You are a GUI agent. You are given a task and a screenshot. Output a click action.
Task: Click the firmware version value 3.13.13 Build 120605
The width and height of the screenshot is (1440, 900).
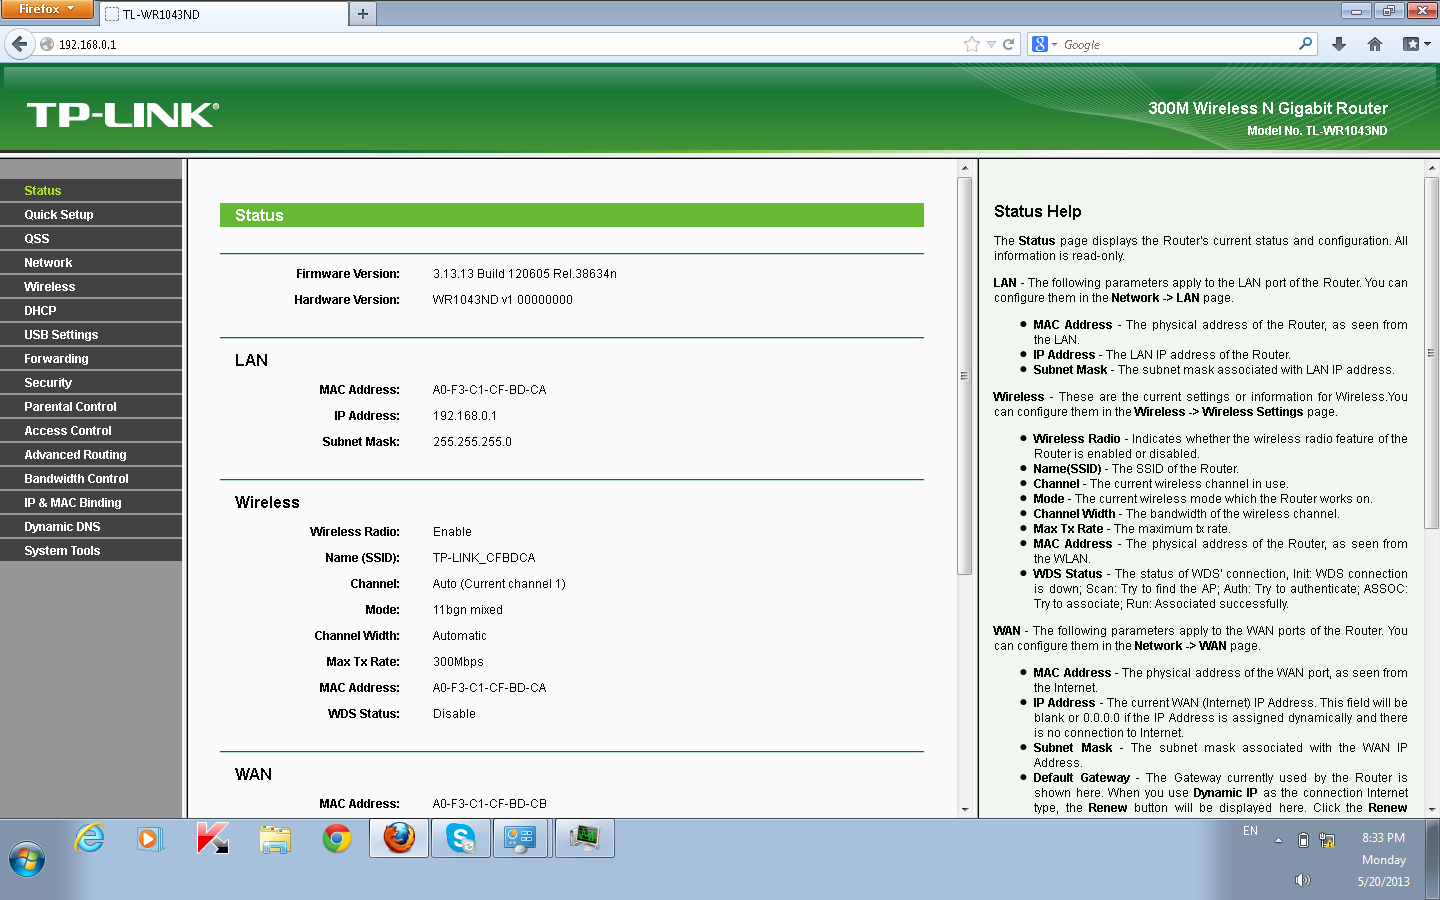(525, 274)
